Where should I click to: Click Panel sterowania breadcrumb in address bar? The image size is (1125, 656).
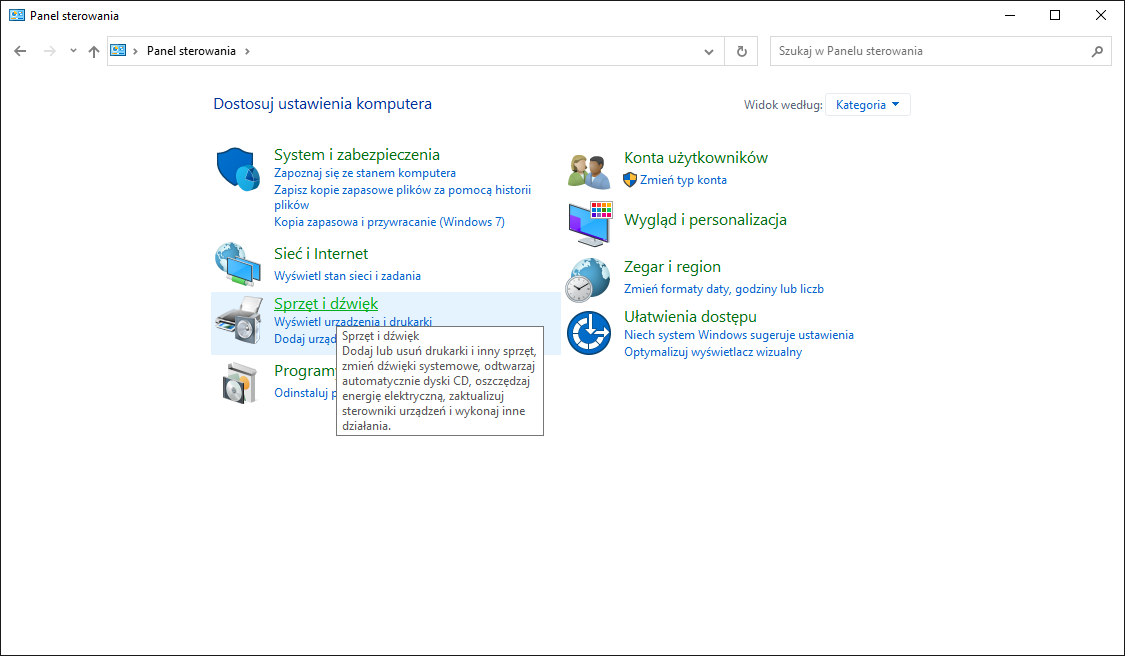tap(192, 51)
